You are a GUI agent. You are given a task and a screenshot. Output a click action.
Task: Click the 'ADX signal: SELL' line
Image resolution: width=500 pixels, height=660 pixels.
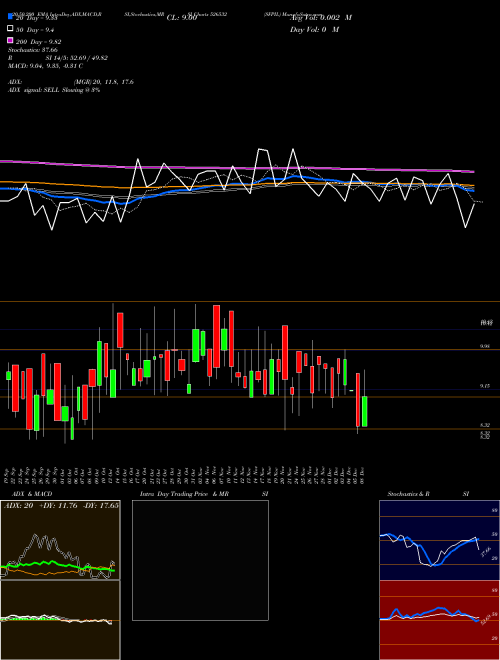click(54, 90)
